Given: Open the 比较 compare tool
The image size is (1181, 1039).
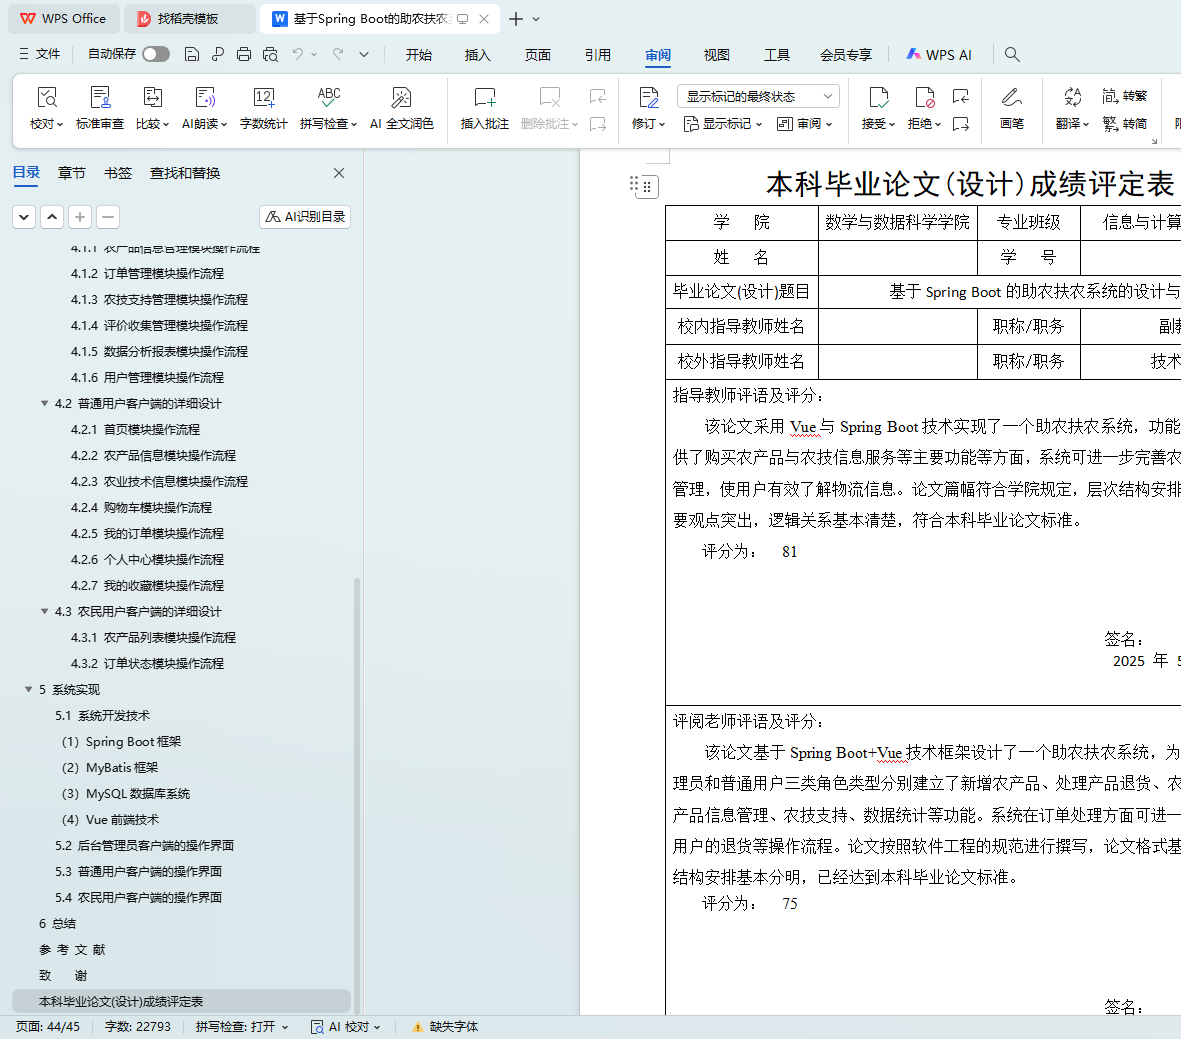Looking at the screenshot, I should click(x=152, y=108).
